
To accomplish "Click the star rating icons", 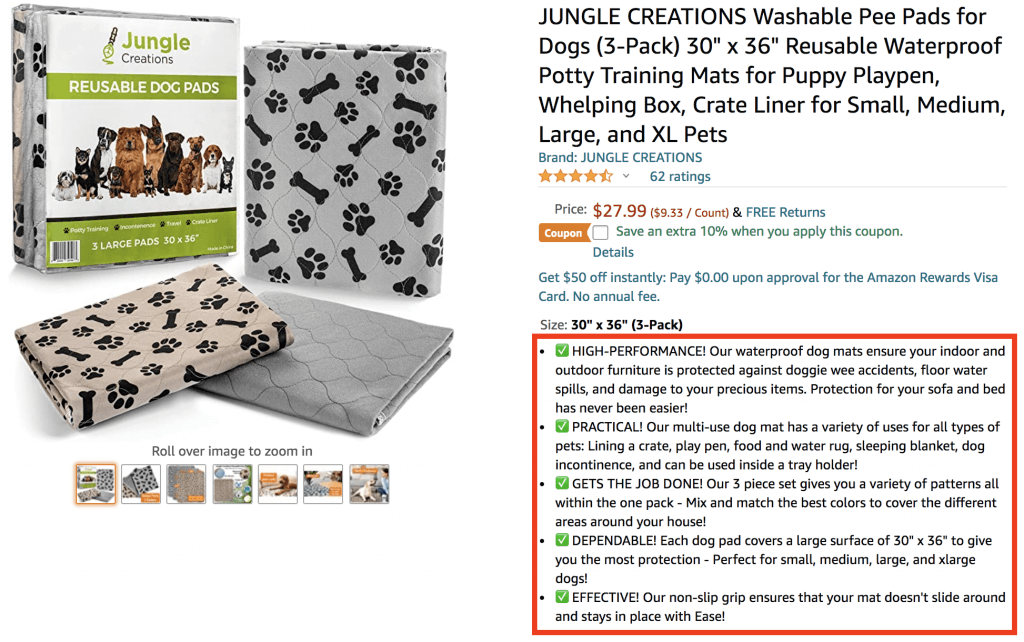I will (575, 176).
